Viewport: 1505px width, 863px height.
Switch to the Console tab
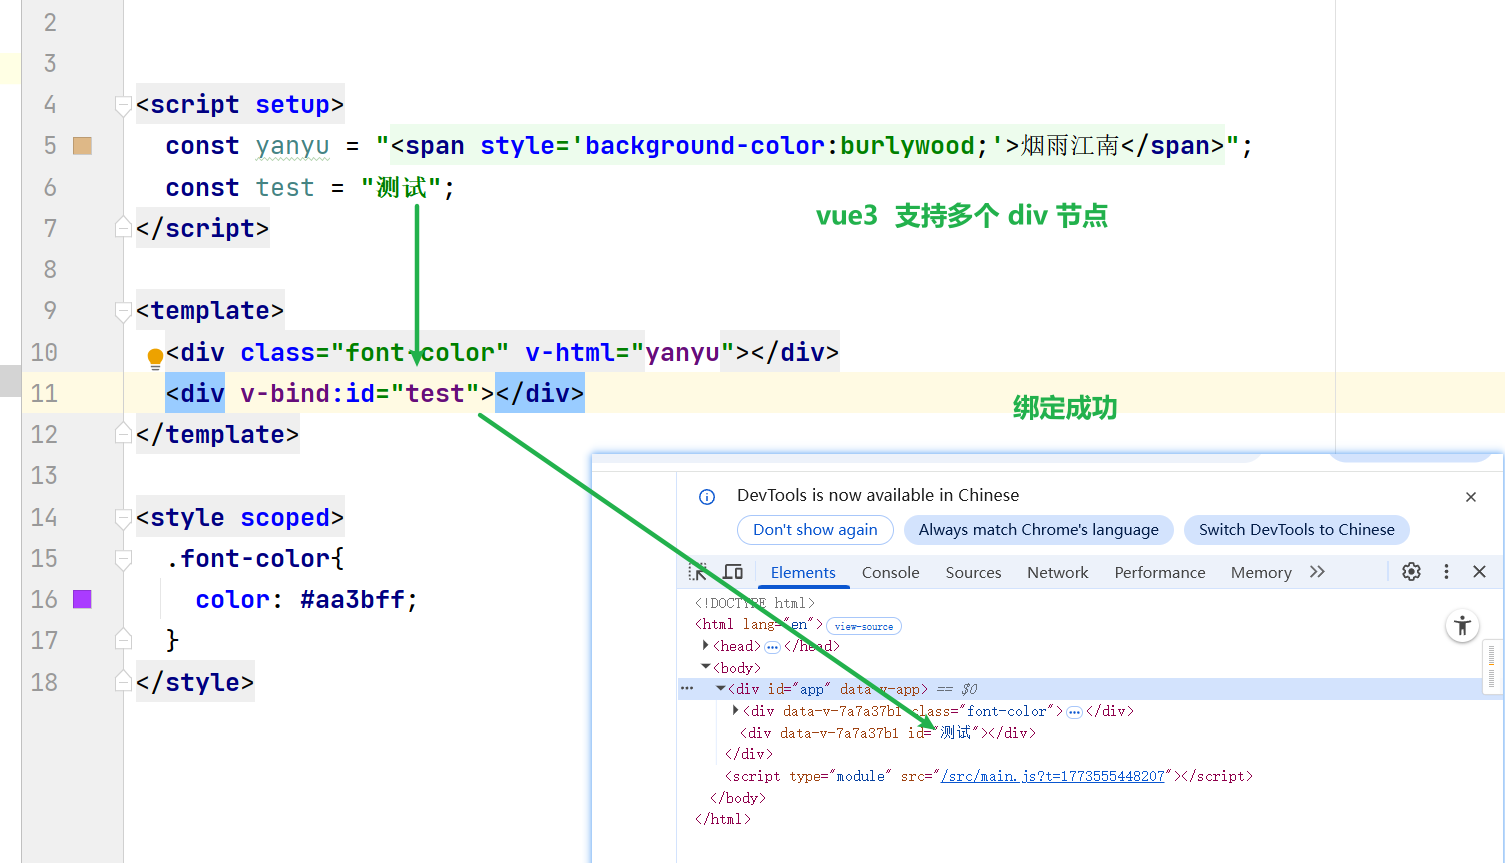point(890,572)
